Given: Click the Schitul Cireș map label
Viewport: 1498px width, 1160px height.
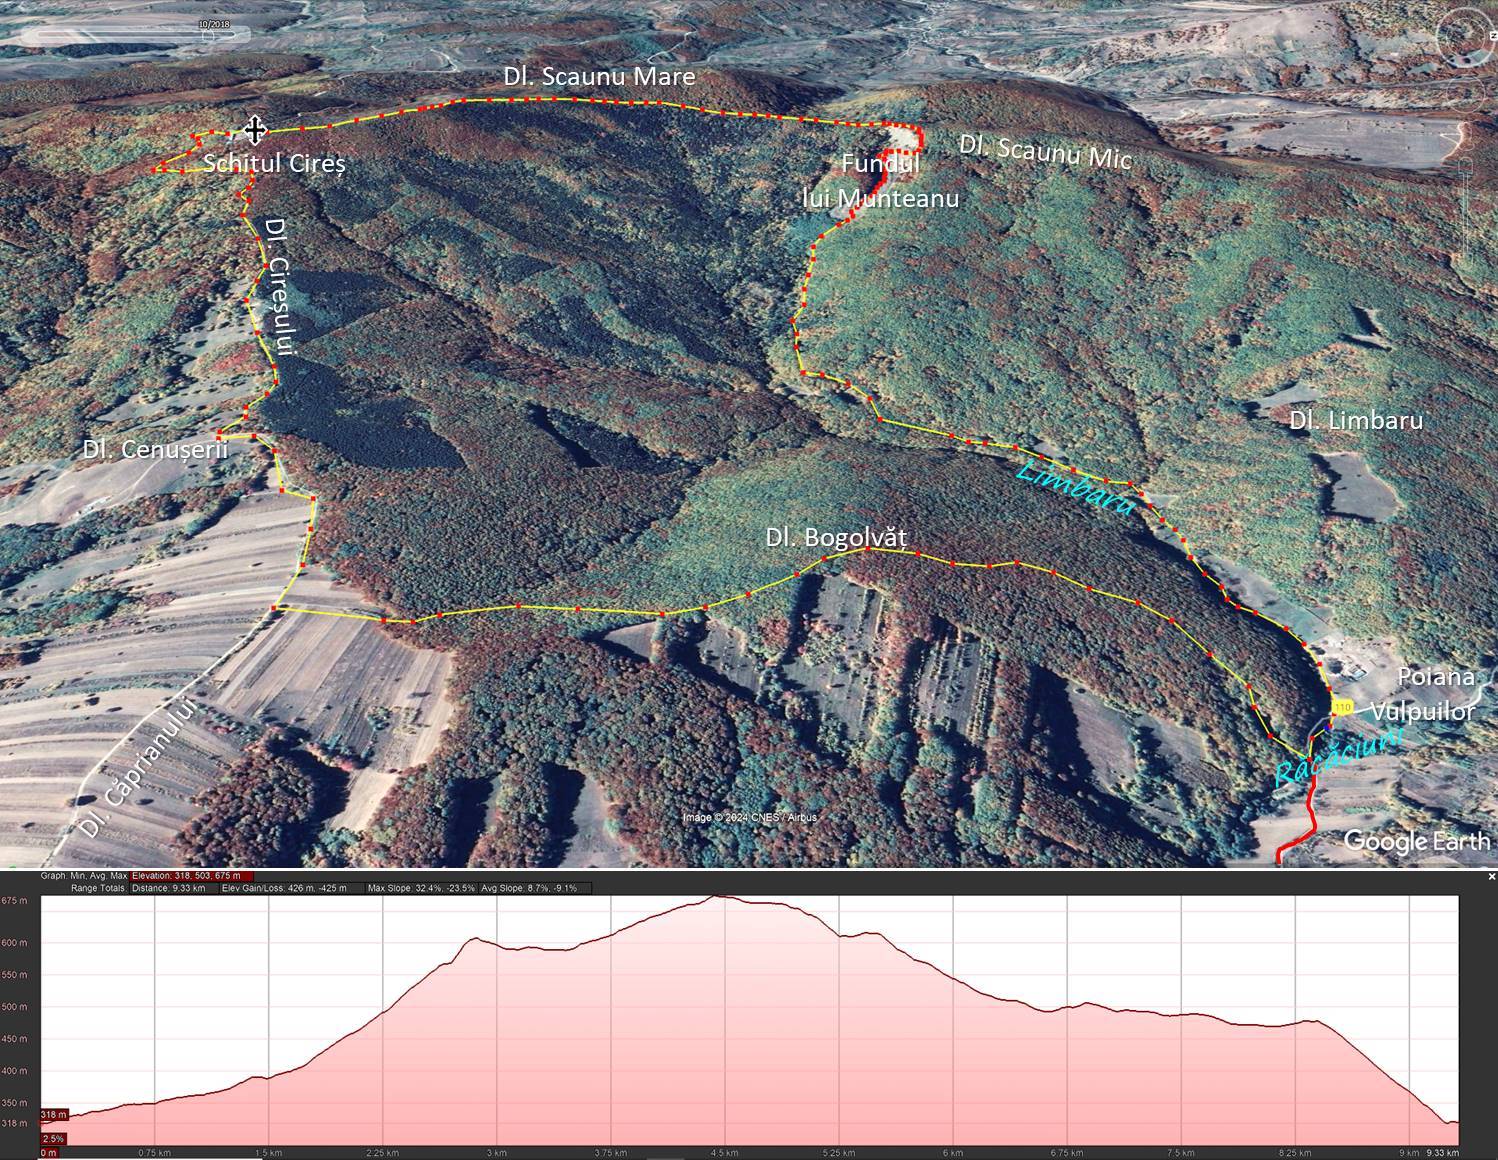Looking at the screenshot, I should coord(274,163).
